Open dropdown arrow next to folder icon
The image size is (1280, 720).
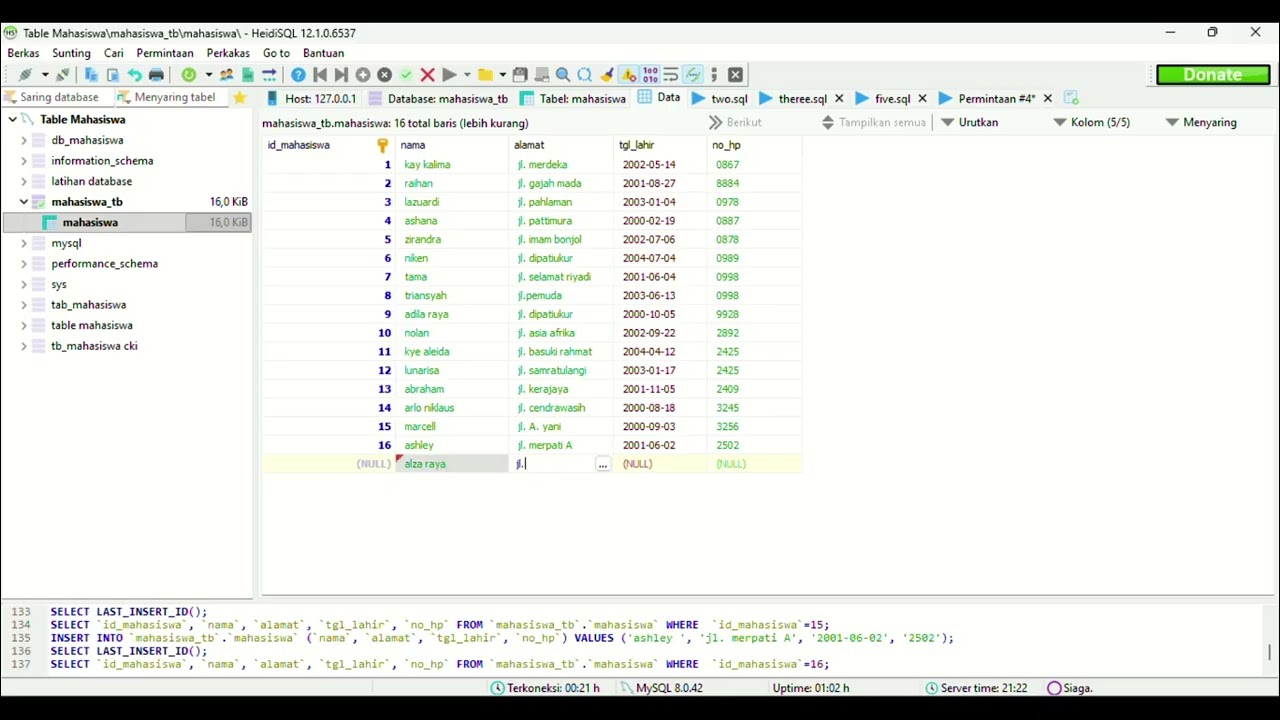pos(503,75)
